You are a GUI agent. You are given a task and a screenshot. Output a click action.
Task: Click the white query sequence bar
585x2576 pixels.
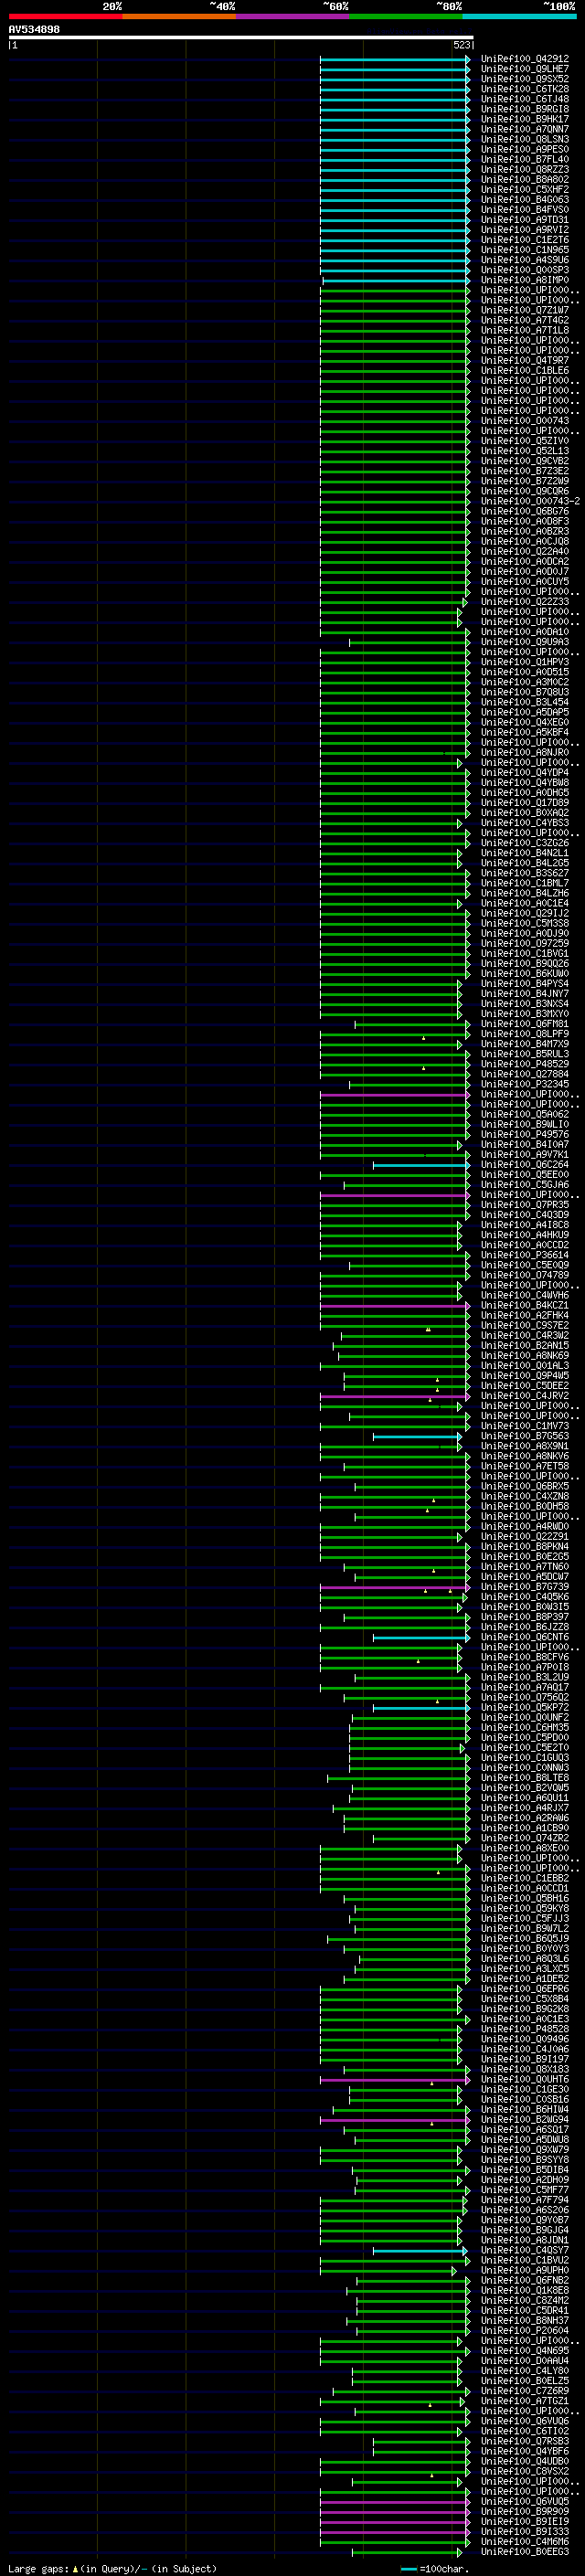tap(241, 38)
